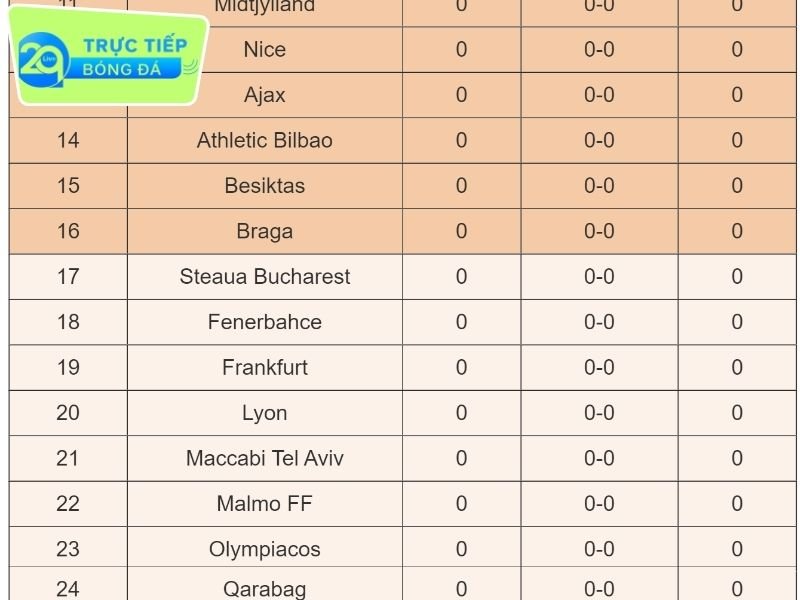
Task: Select the Nice team name
Action: pos(265,49)
